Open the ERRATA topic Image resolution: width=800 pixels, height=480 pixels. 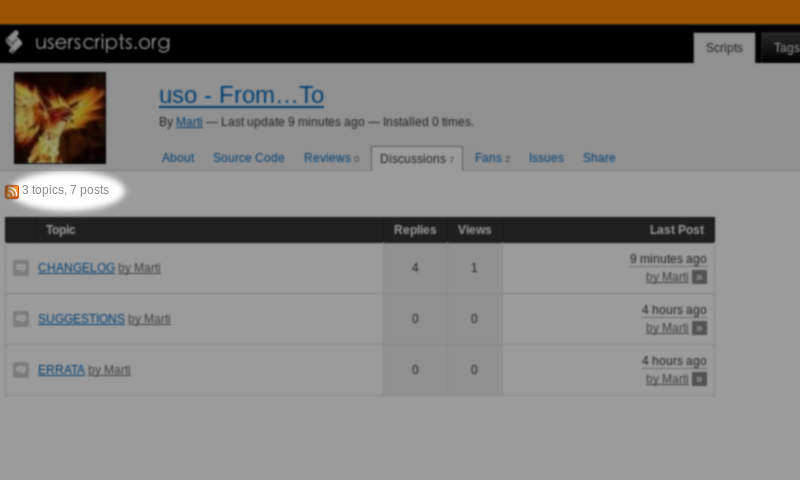(61, 370)
